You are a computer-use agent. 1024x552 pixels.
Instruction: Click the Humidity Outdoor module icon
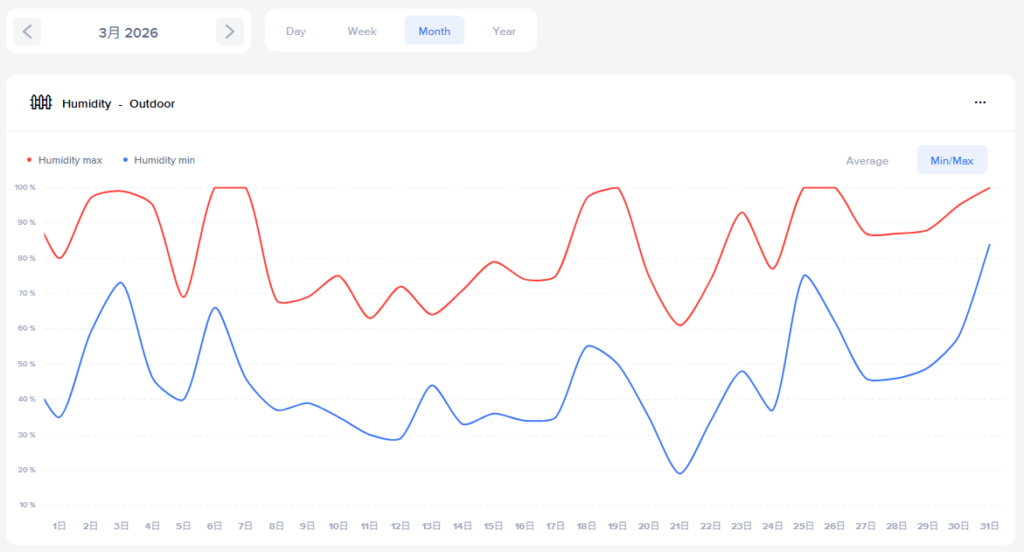[41, 102]
